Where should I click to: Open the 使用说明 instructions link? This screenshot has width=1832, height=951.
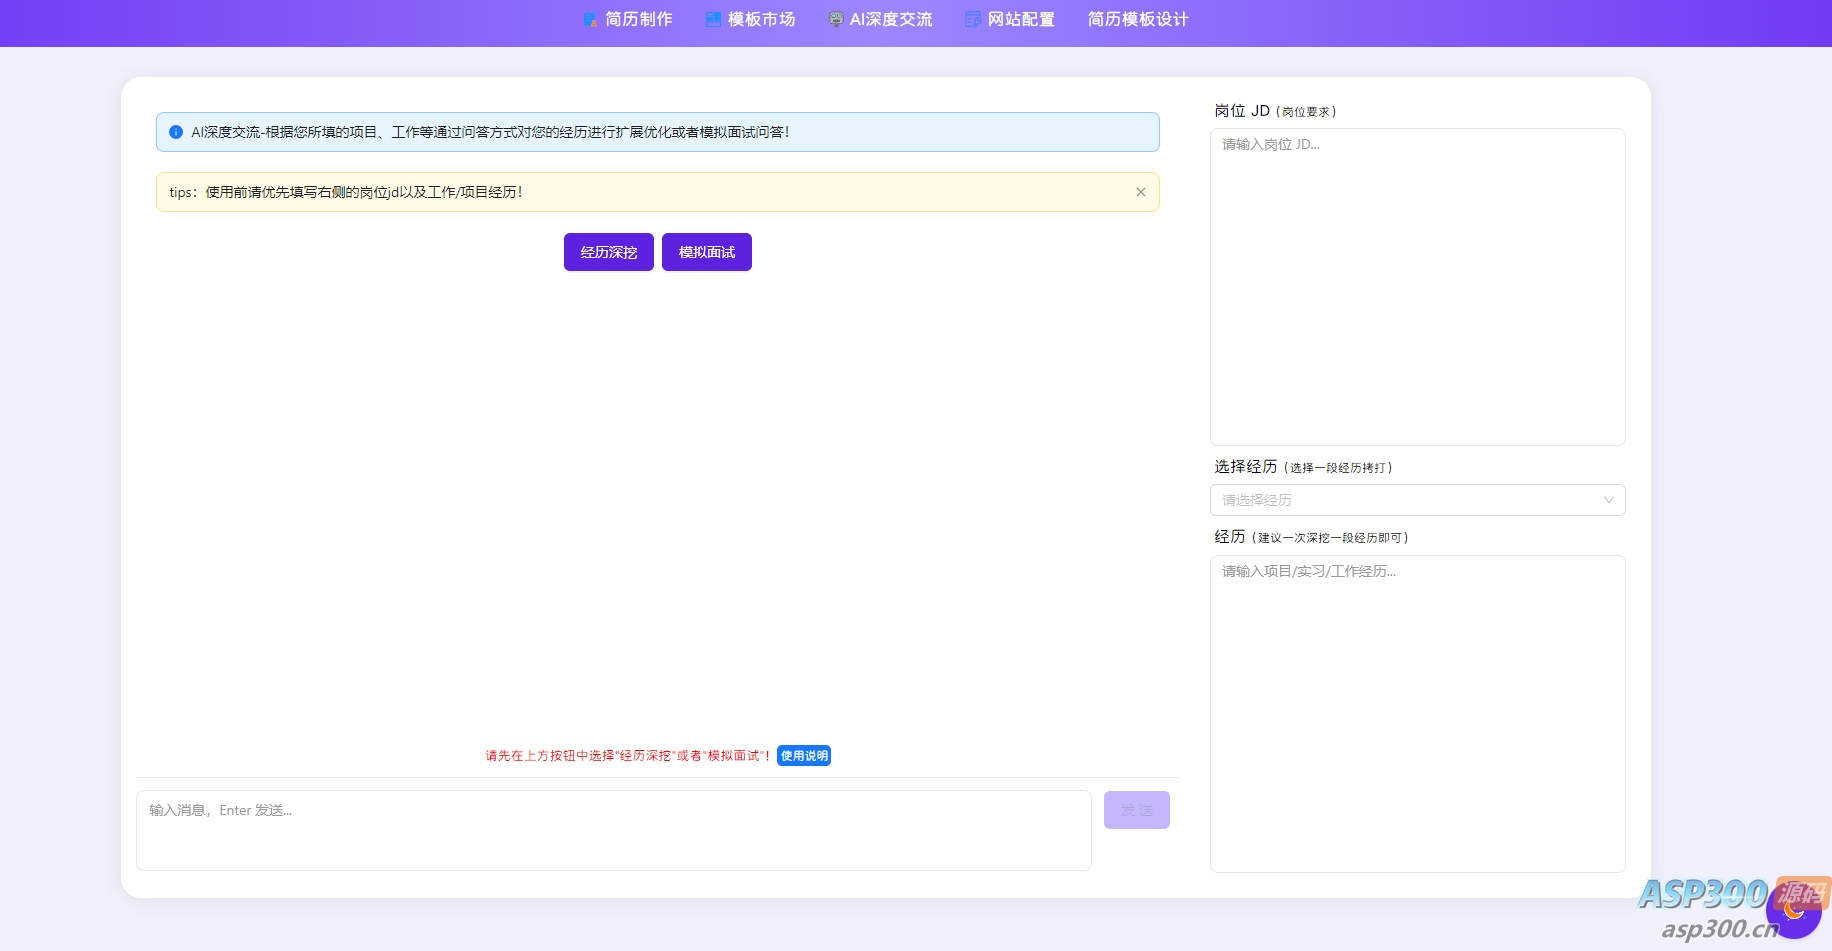coord(803,756)
